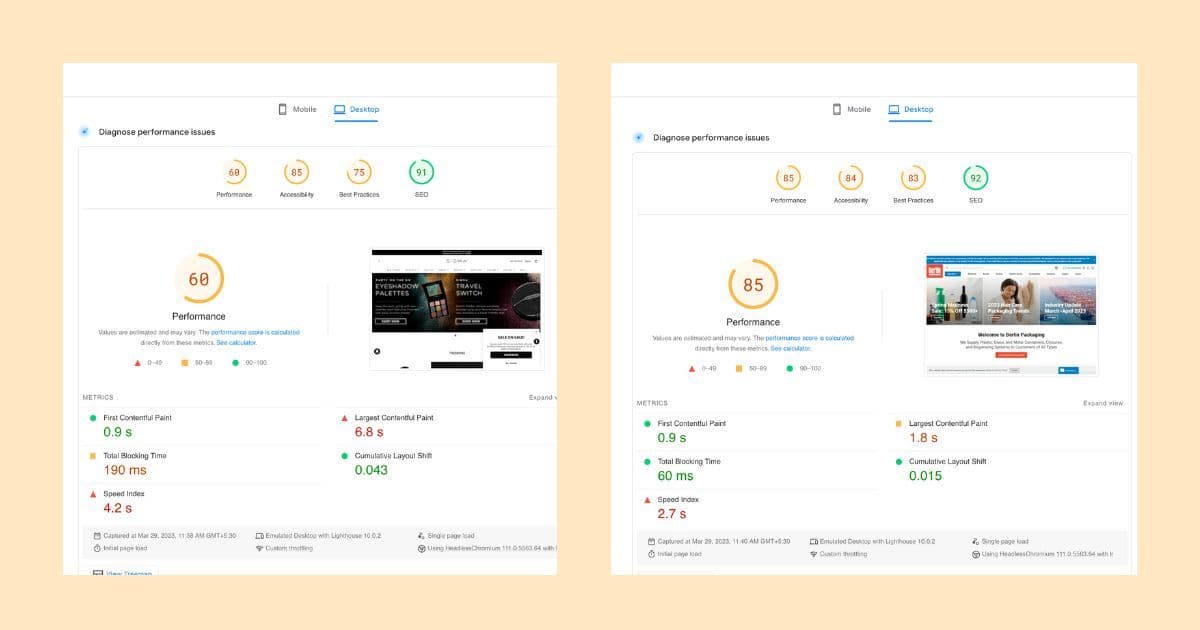The height and width of the screenshot is (630, 1200).
Task: Select the Desktop tab in right report
Action: pyautogui.click(x=911, y=109)
